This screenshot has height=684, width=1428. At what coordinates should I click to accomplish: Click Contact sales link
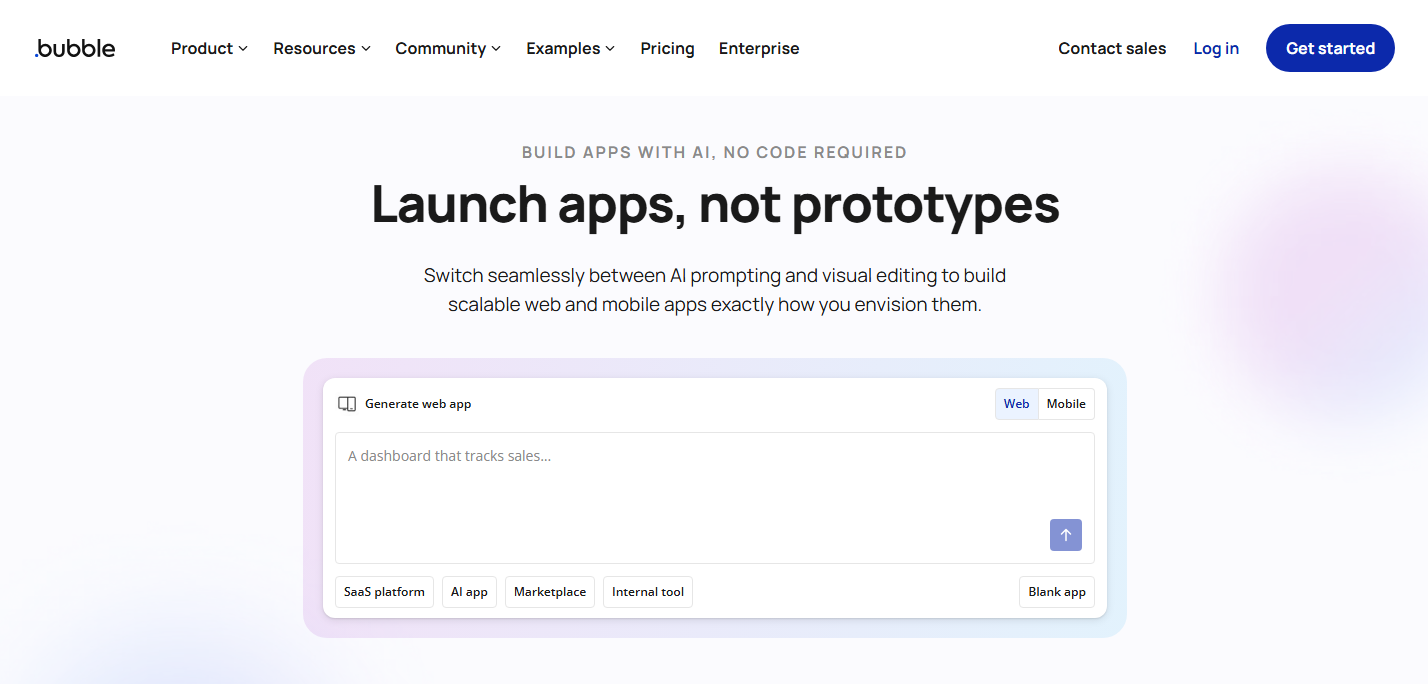(1112, 48)
